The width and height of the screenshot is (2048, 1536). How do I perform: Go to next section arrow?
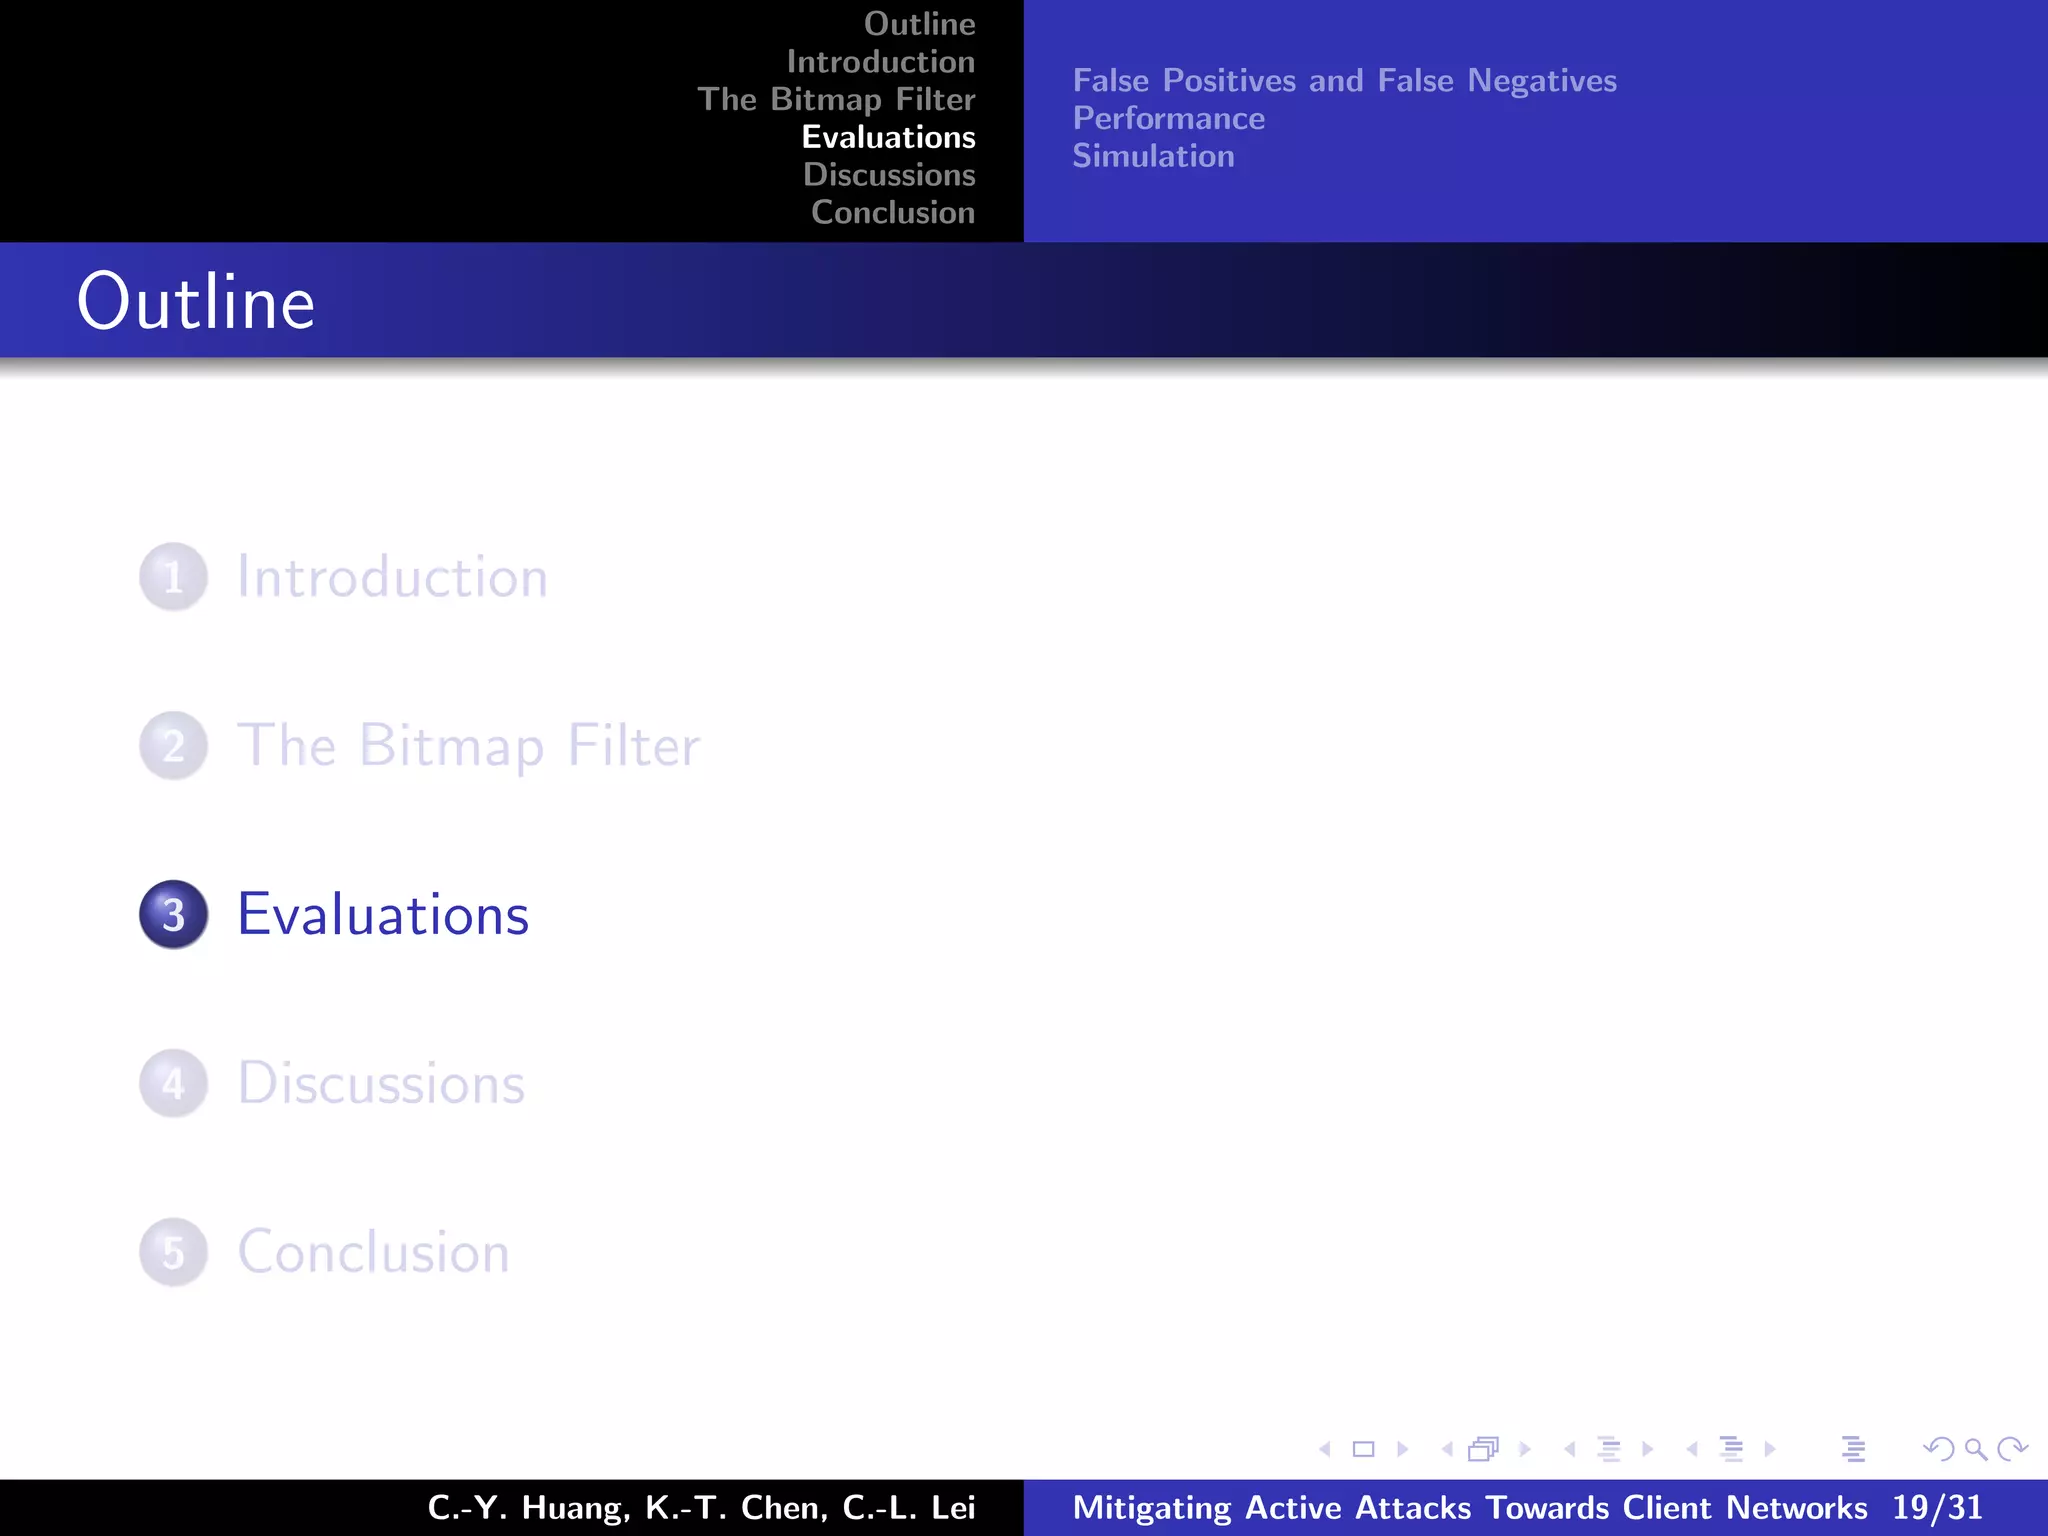1770,1449
